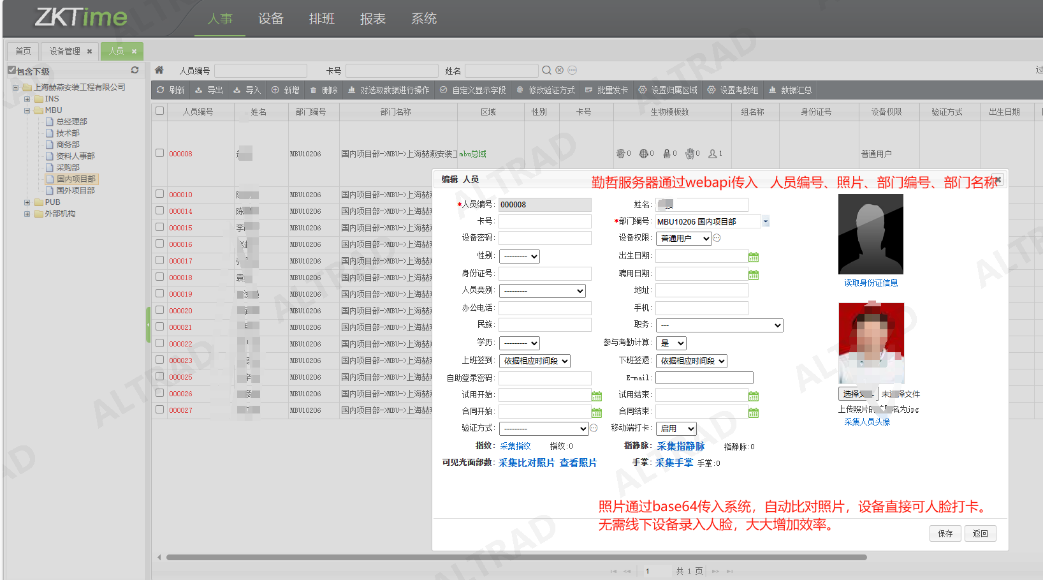Open the 设备 top menu

click(270, 19)
